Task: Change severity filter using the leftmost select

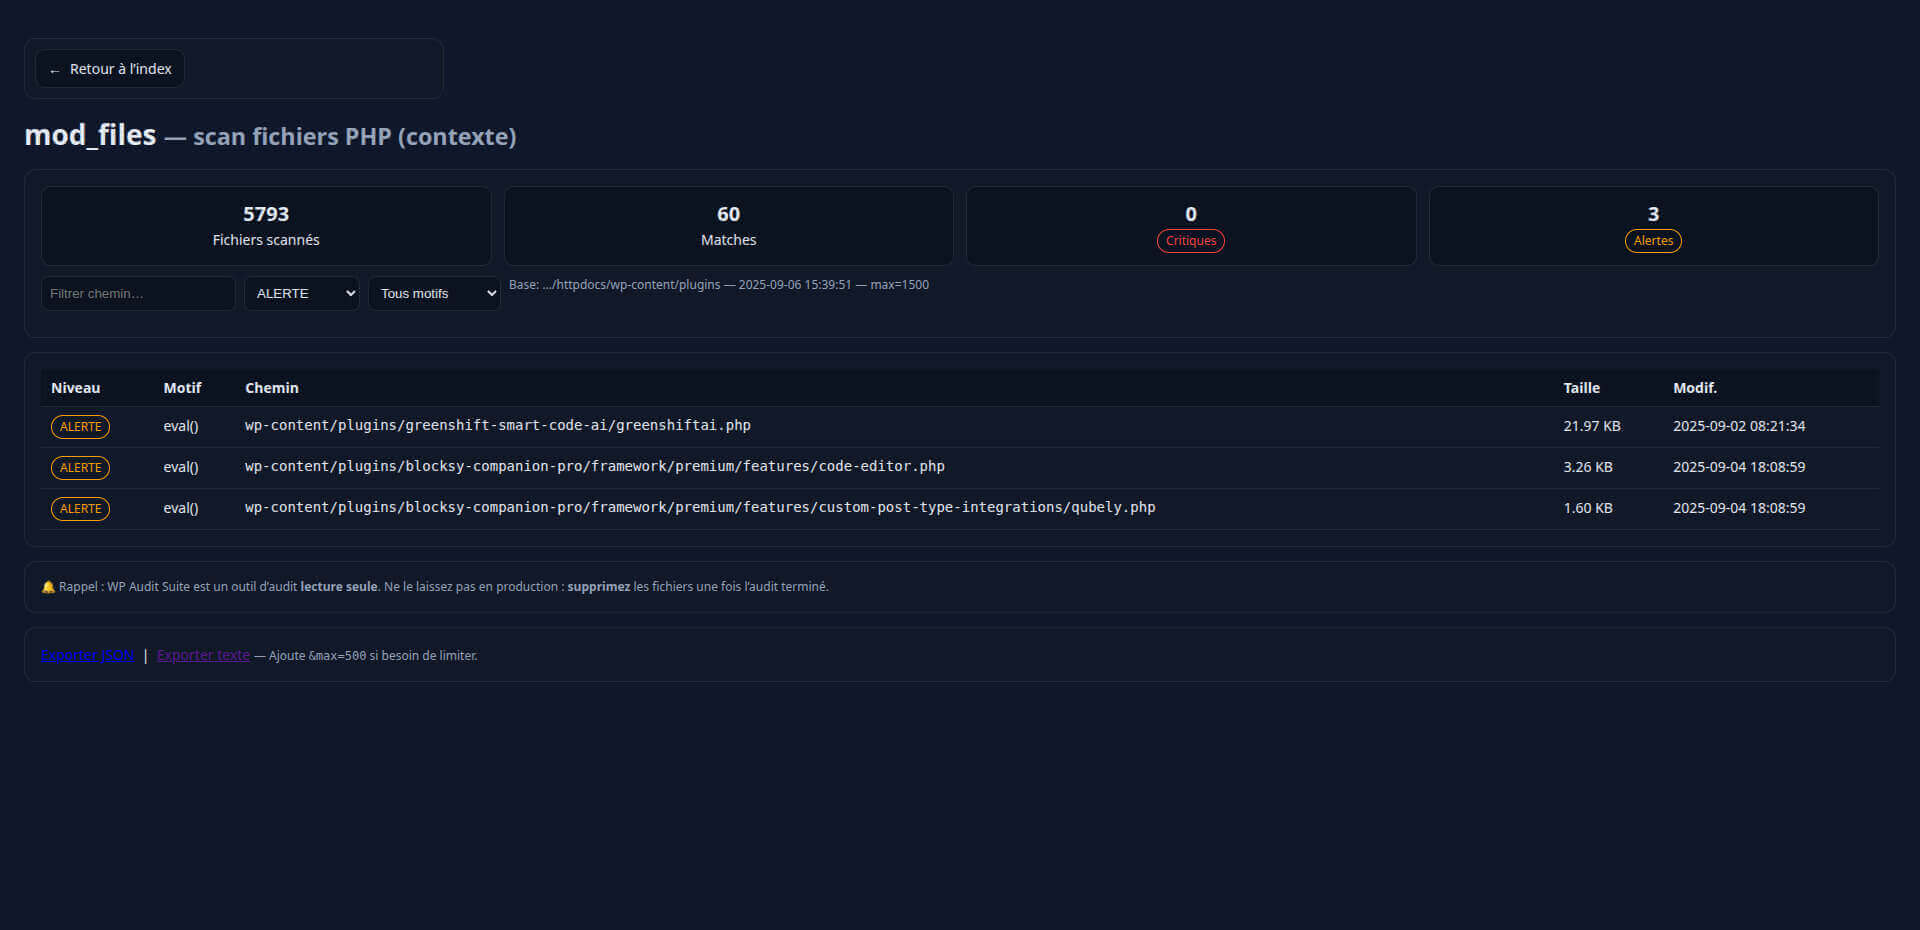Action: (x=301, y=293)
